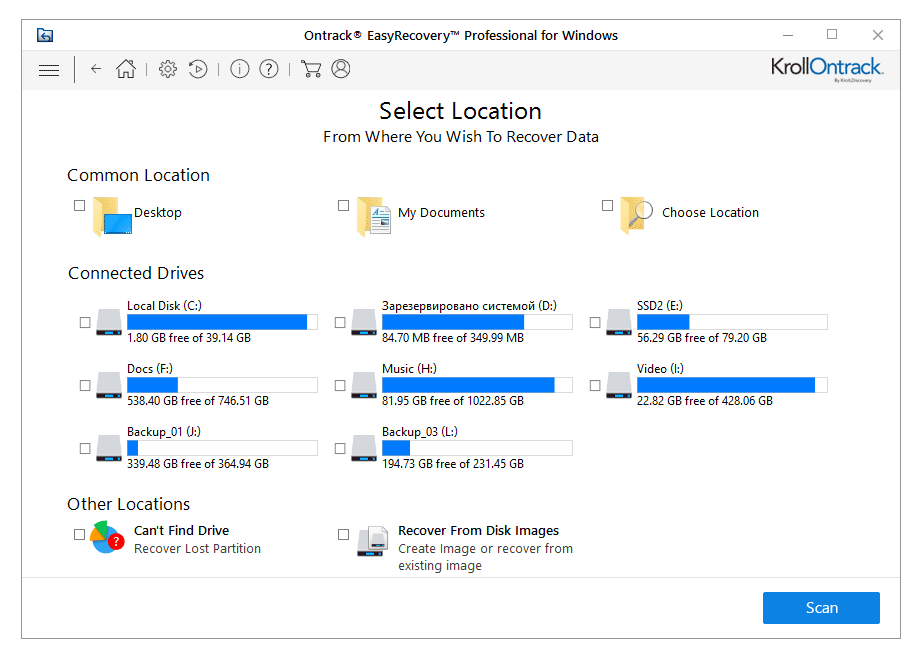Check the My Documents checkbox
This screenshot has height=660, width=924.
pyautogui.click(x=344, y=206)
